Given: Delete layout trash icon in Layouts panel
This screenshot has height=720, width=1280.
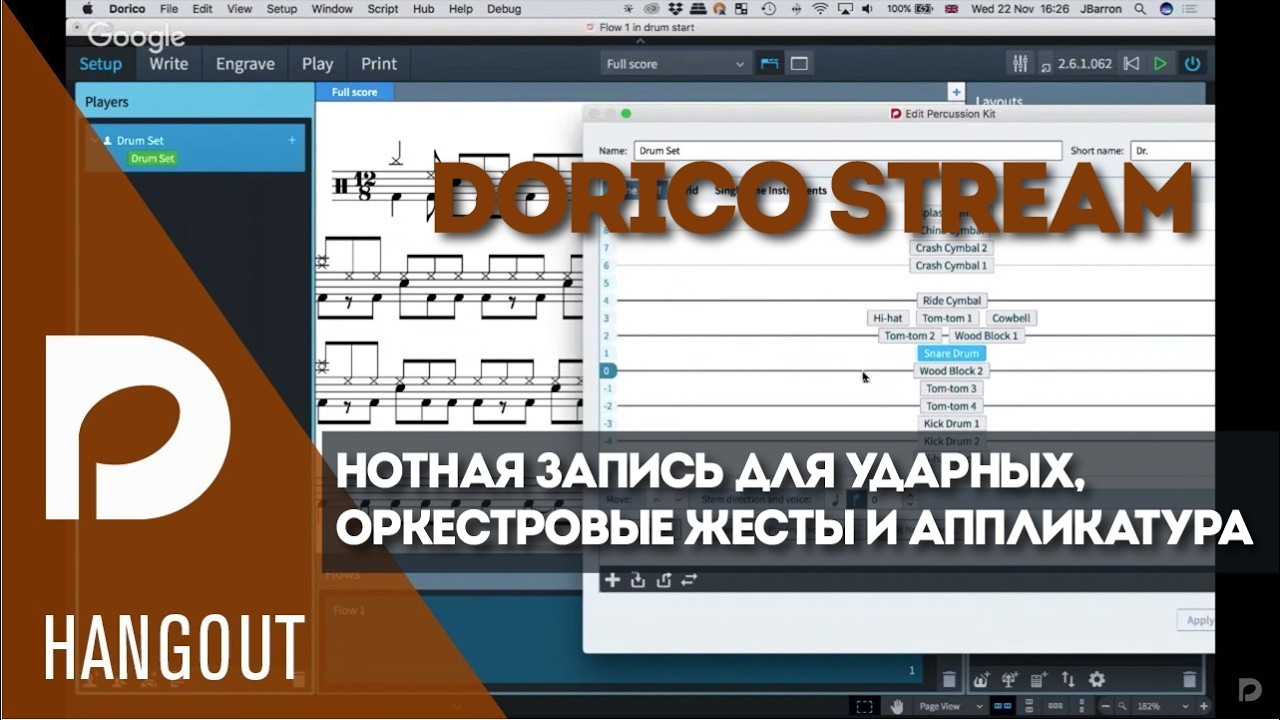Looking at the screenshot, I should pos(1189,680).
